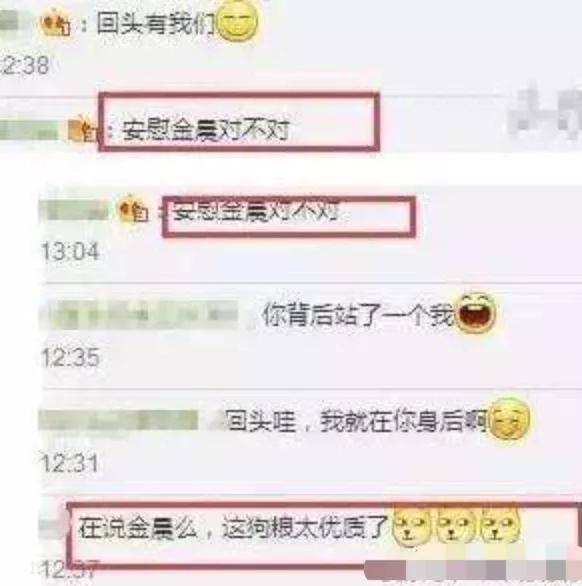
Task: Open blurred username before 回头哇 comment
Action: pos(118,420)
